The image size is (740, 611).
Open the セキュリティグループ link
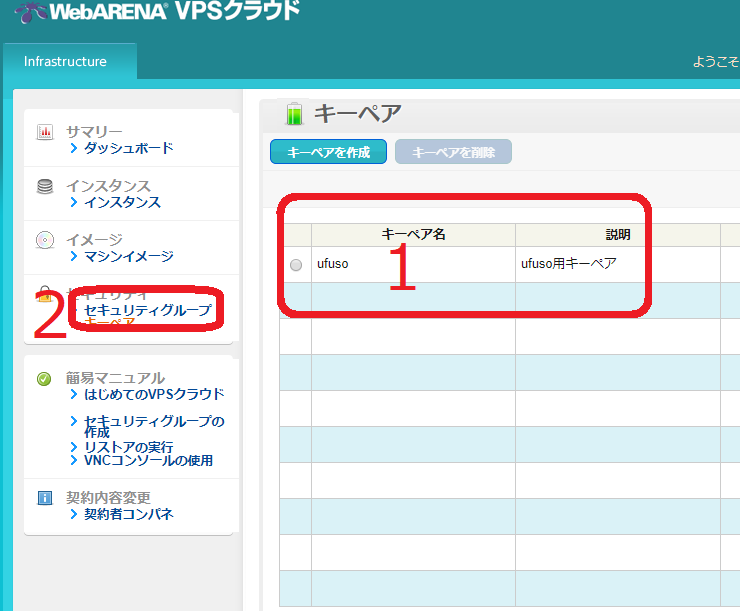[x=148, y=310]
